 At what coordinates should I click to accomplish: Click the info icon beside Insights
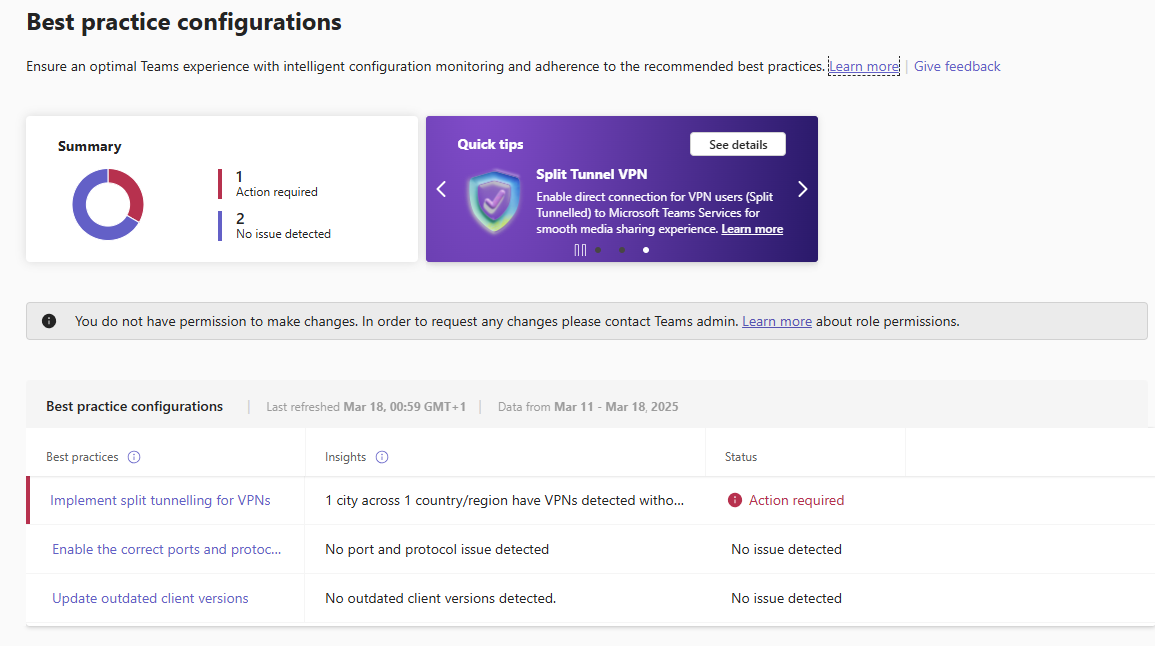click(x=382, y=457)
